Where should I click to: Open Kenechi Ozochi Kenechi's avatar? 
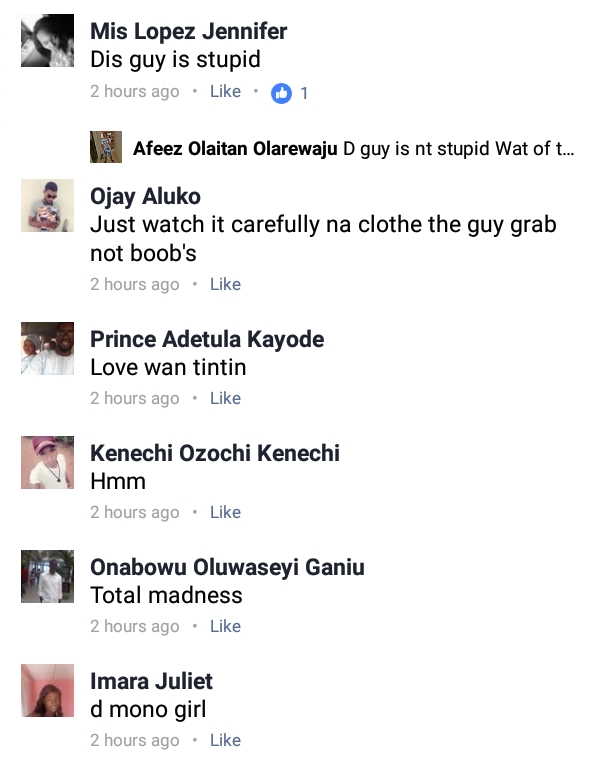[x=47, y=462]
